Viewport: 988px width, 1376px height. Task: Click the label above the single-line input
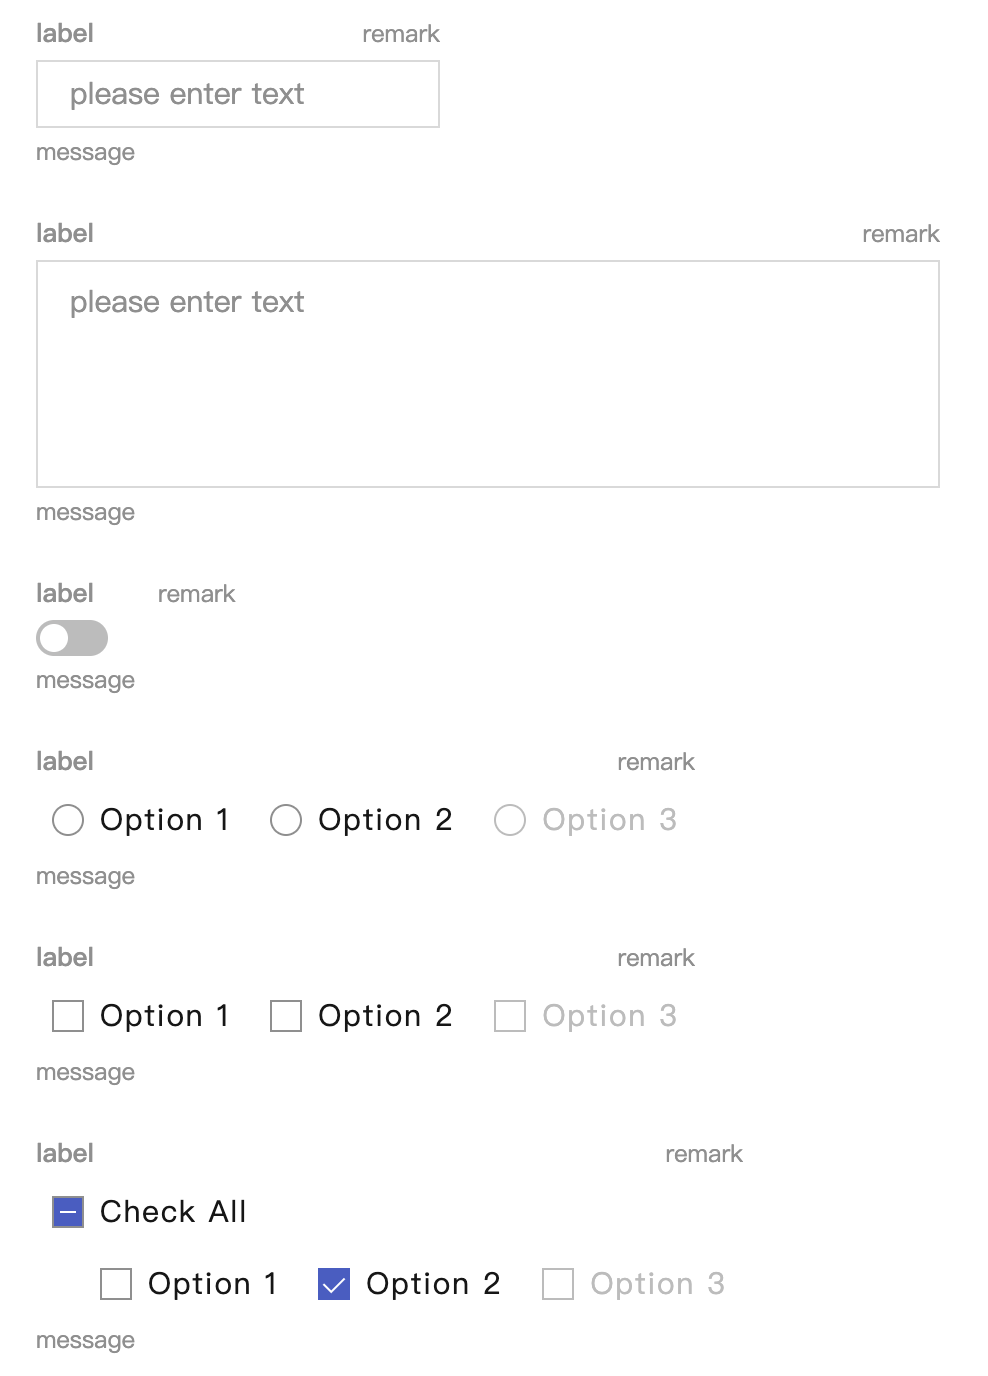65,33
